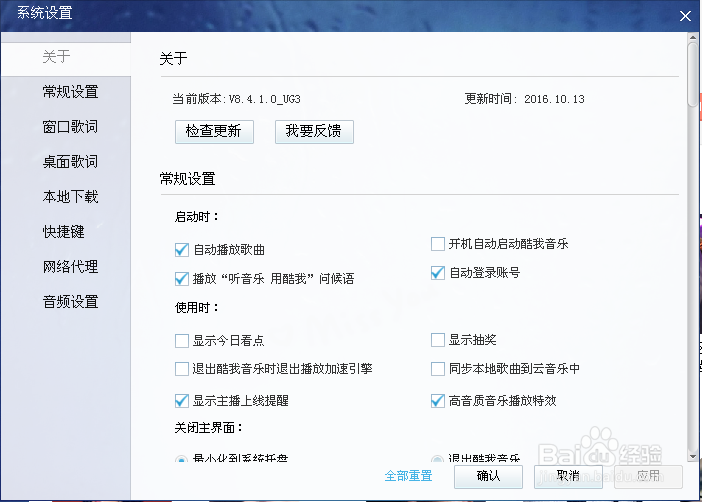
Task: Click the 检查更新 button
Action: pyautogui.click(x=214, y=132)
